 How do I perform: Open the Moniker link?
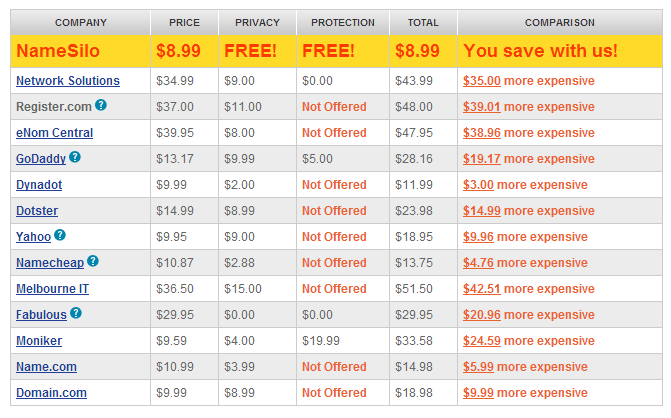click(x=39, y=341)
